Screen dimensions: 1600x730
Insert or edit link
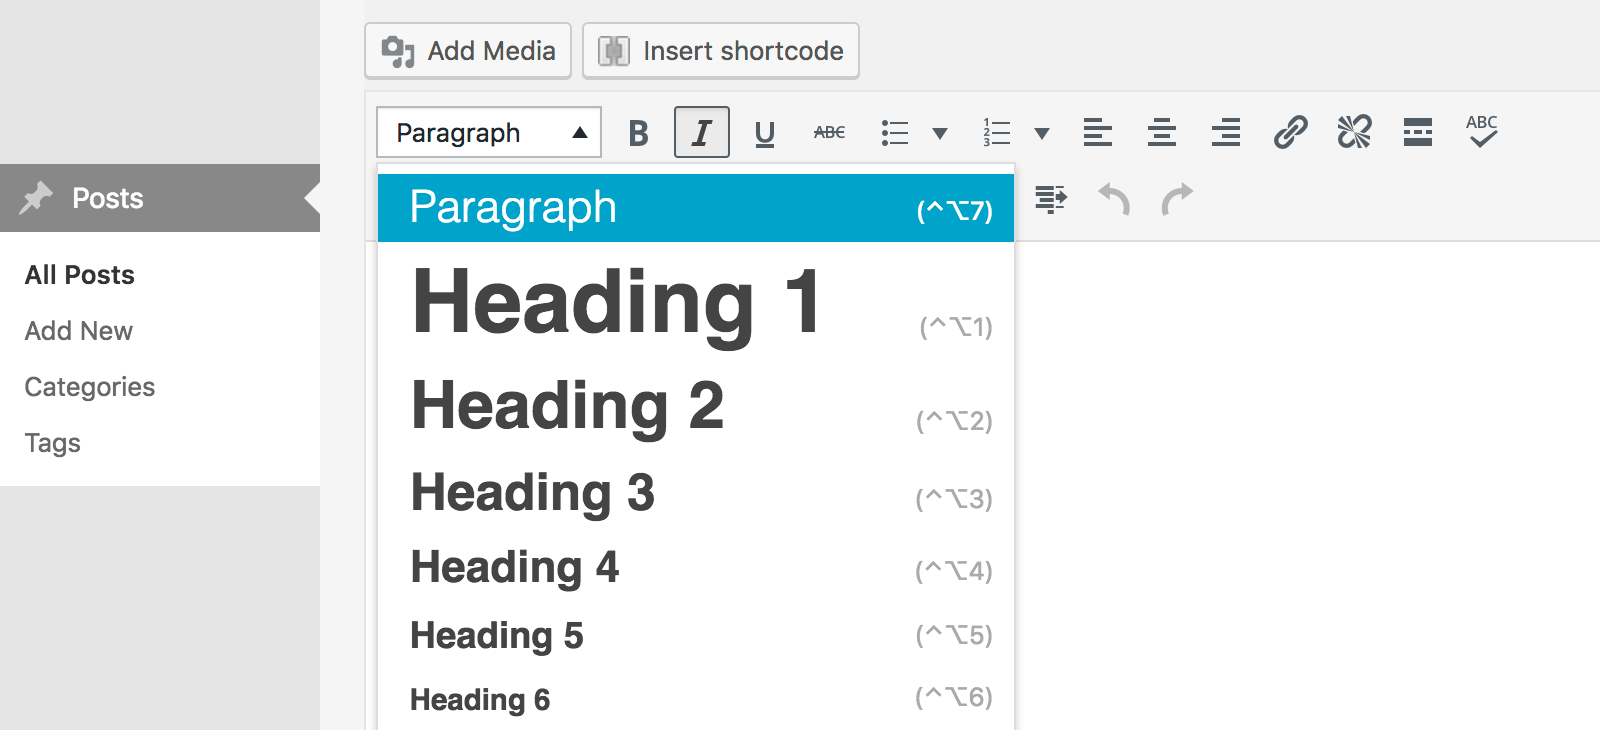click(x=1290, y=132)
